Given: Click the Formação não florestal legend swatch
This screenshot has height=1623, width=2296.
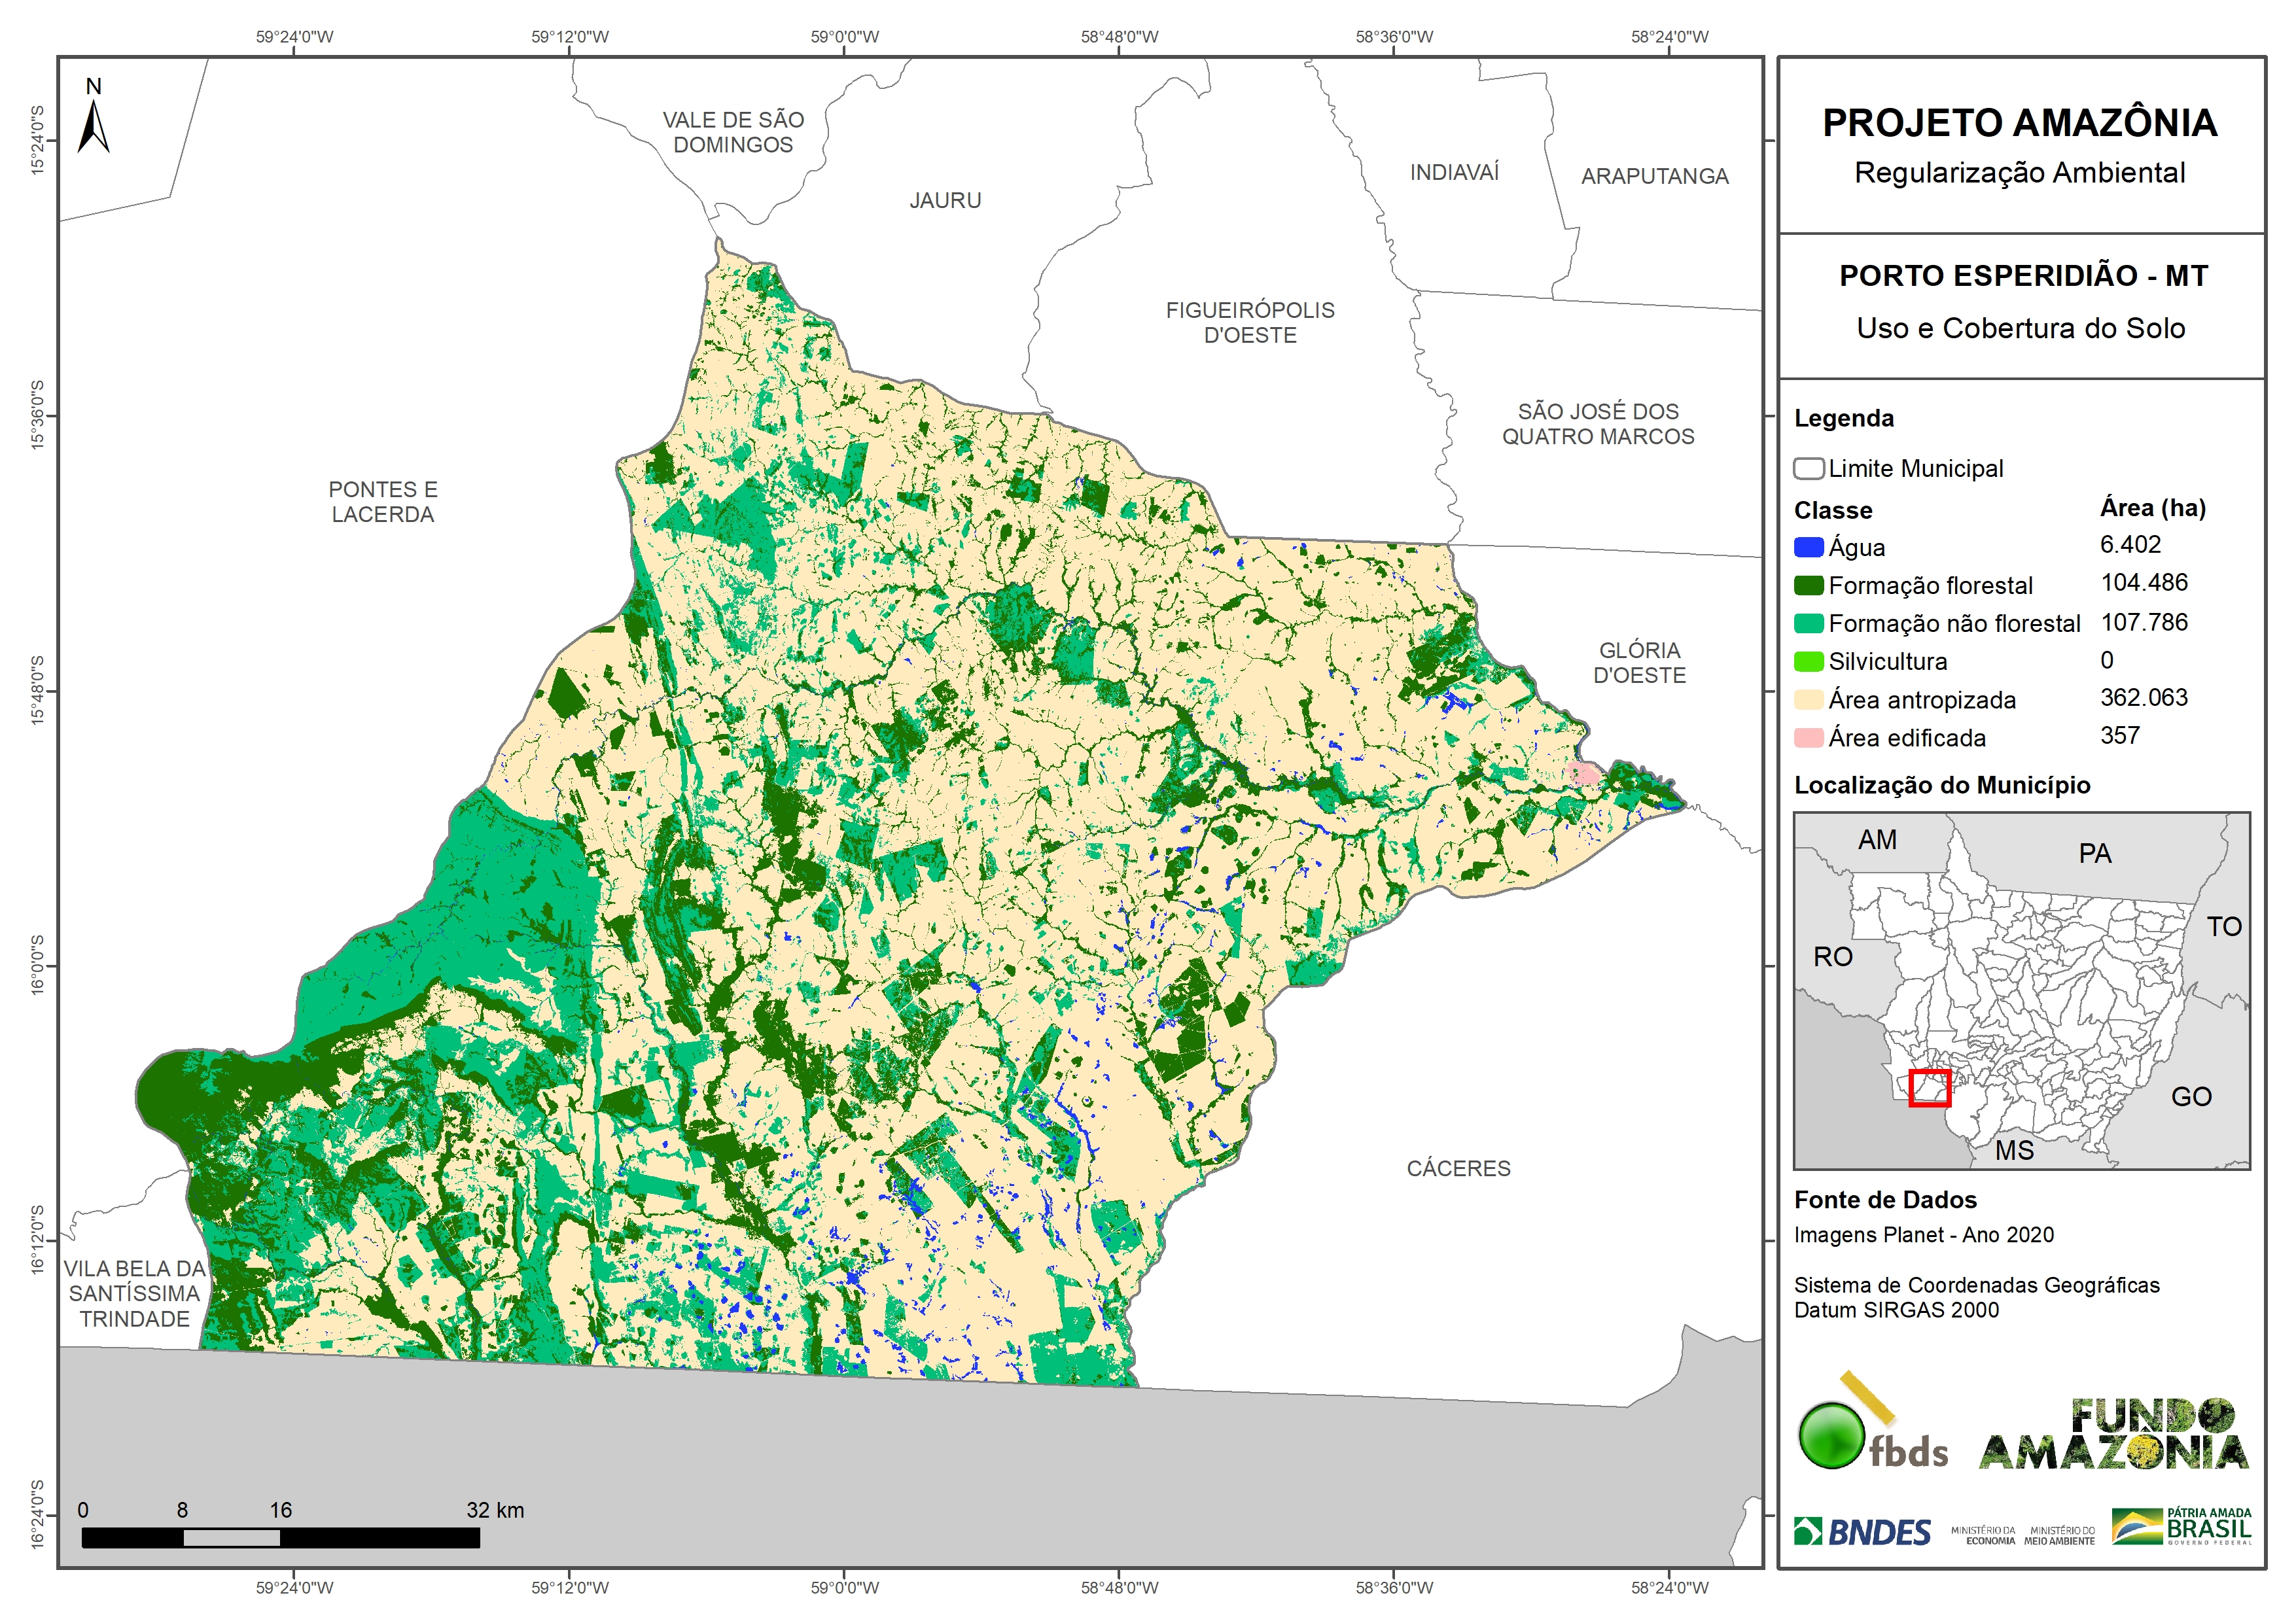Looking at the screenshot, I should click(1808, 623).
